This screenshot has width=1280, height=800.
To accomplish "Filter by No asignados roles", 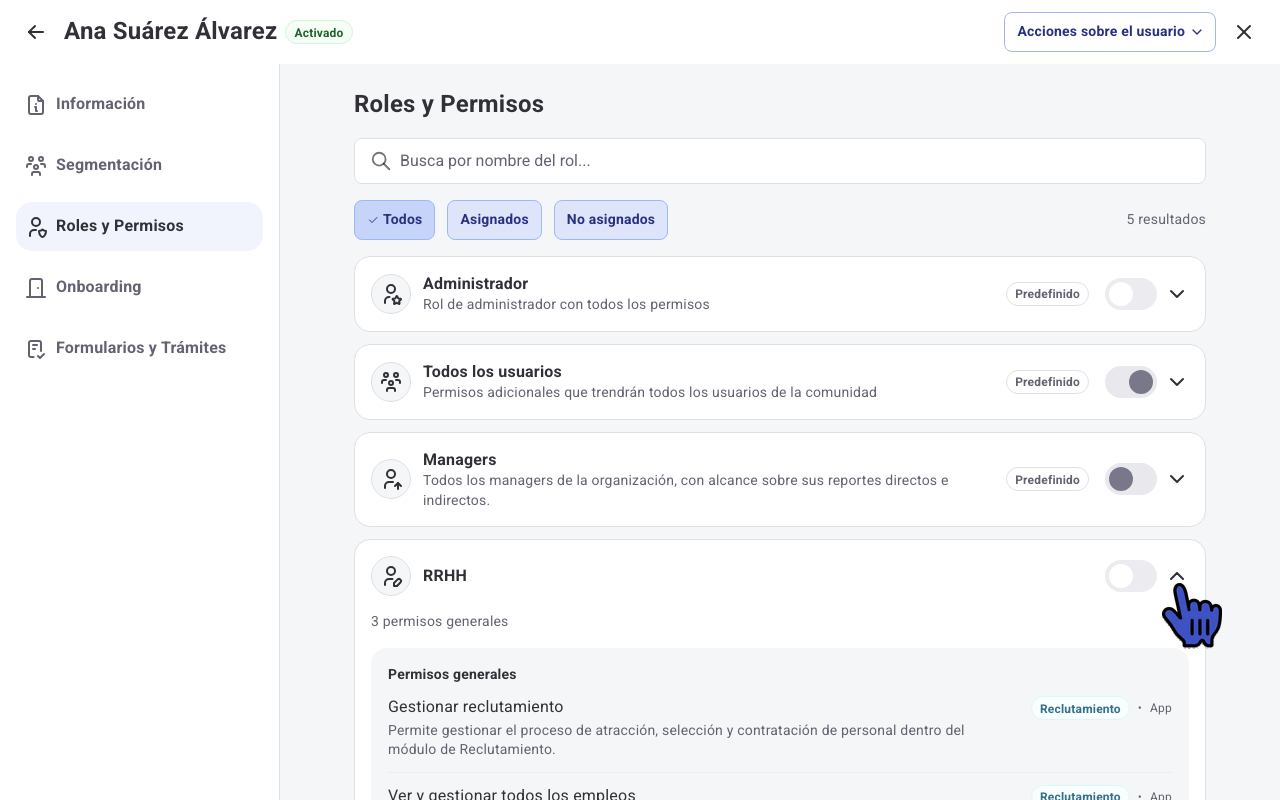I will coord(611,220).
